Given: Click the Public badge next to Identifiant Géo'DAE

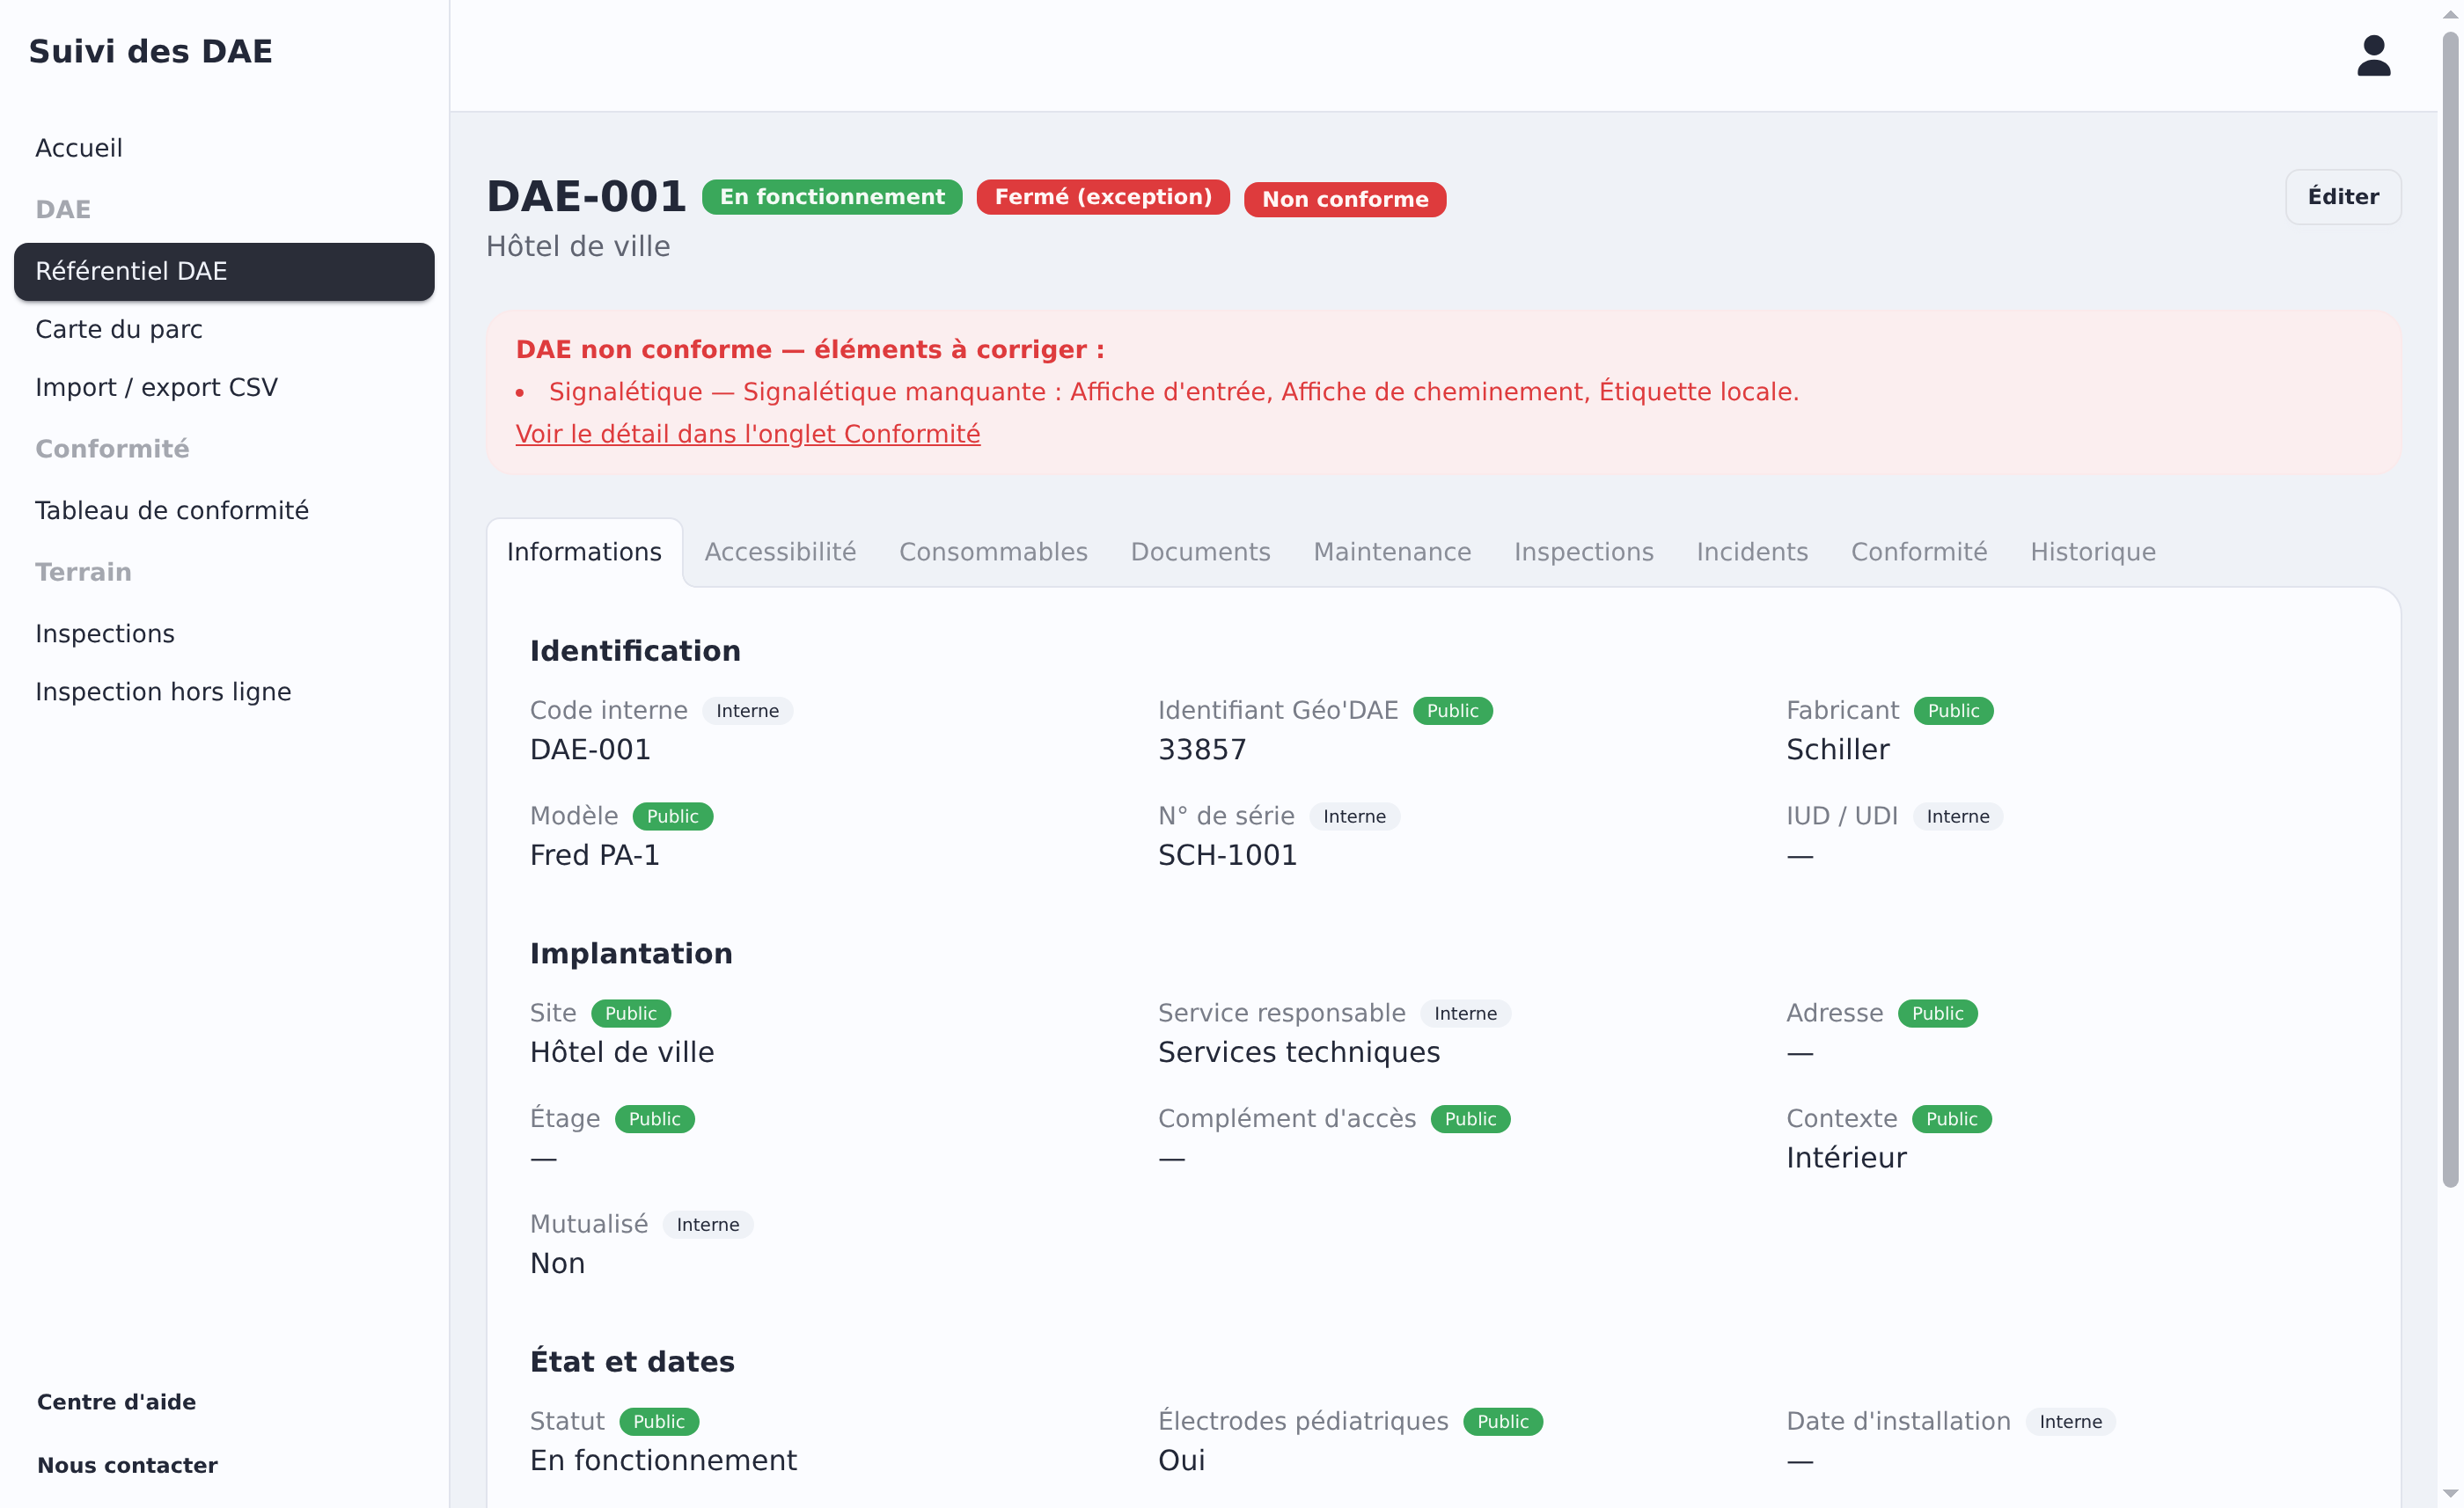Looking at the screenshot, I should click(1452, 711).
